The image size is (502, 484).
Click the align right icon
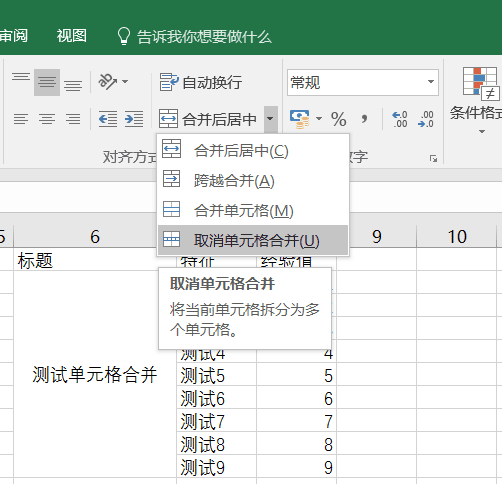pos(73,119)
